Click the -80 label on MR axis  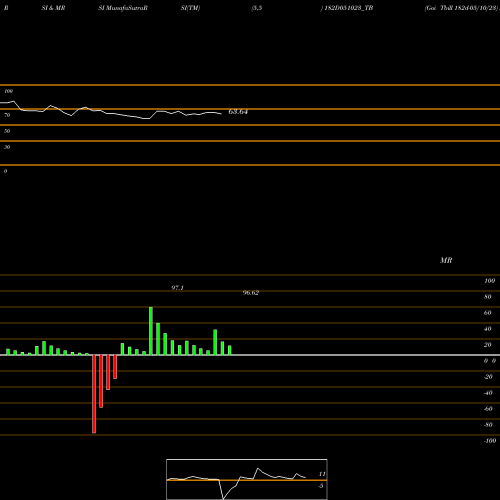[x=488, y=425]
